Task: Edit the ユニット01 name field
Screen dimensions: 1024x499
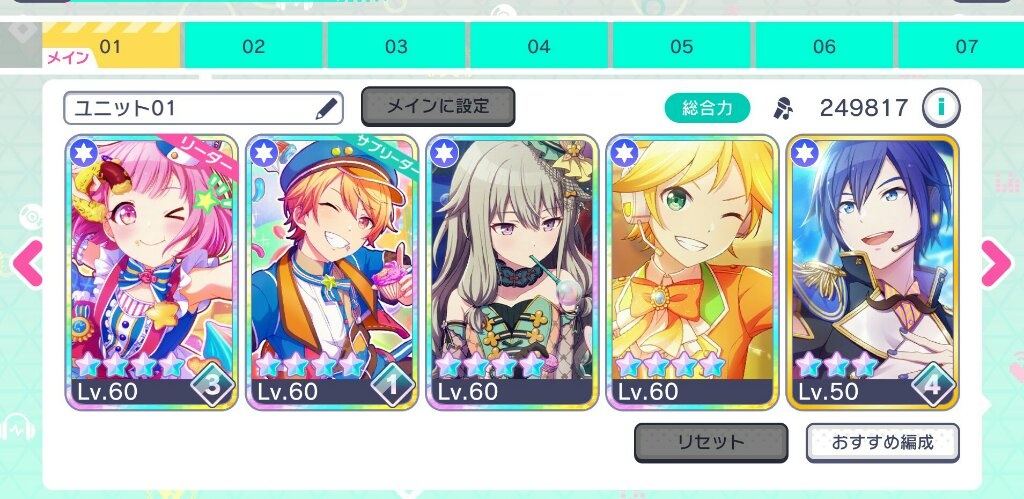Action: (203, 108)
